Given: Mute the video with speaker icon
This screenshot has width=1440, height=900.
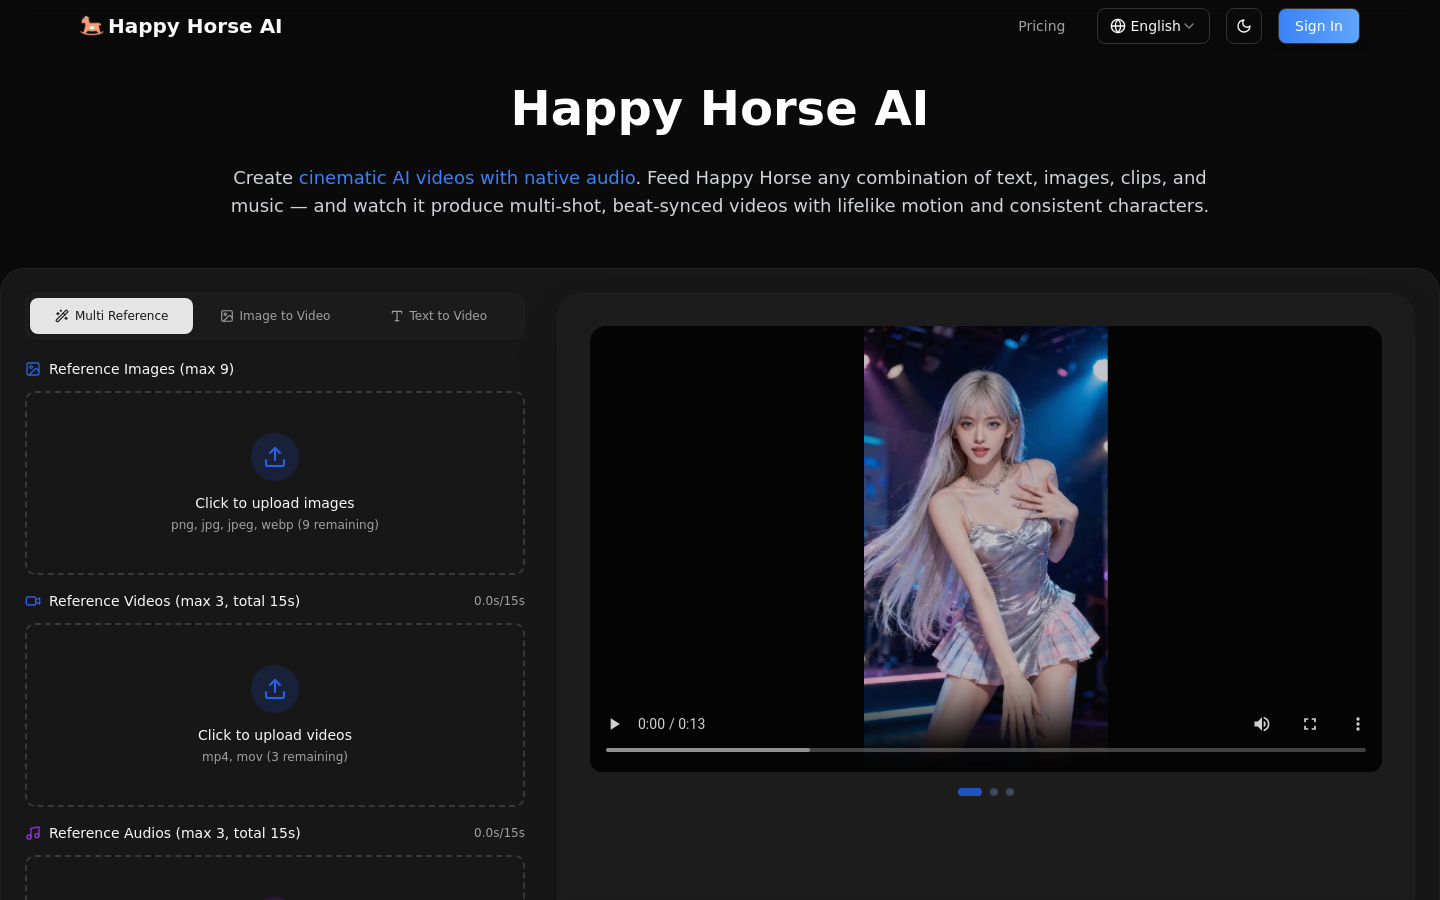Looking at the screenshot, I should [1262, 724].
